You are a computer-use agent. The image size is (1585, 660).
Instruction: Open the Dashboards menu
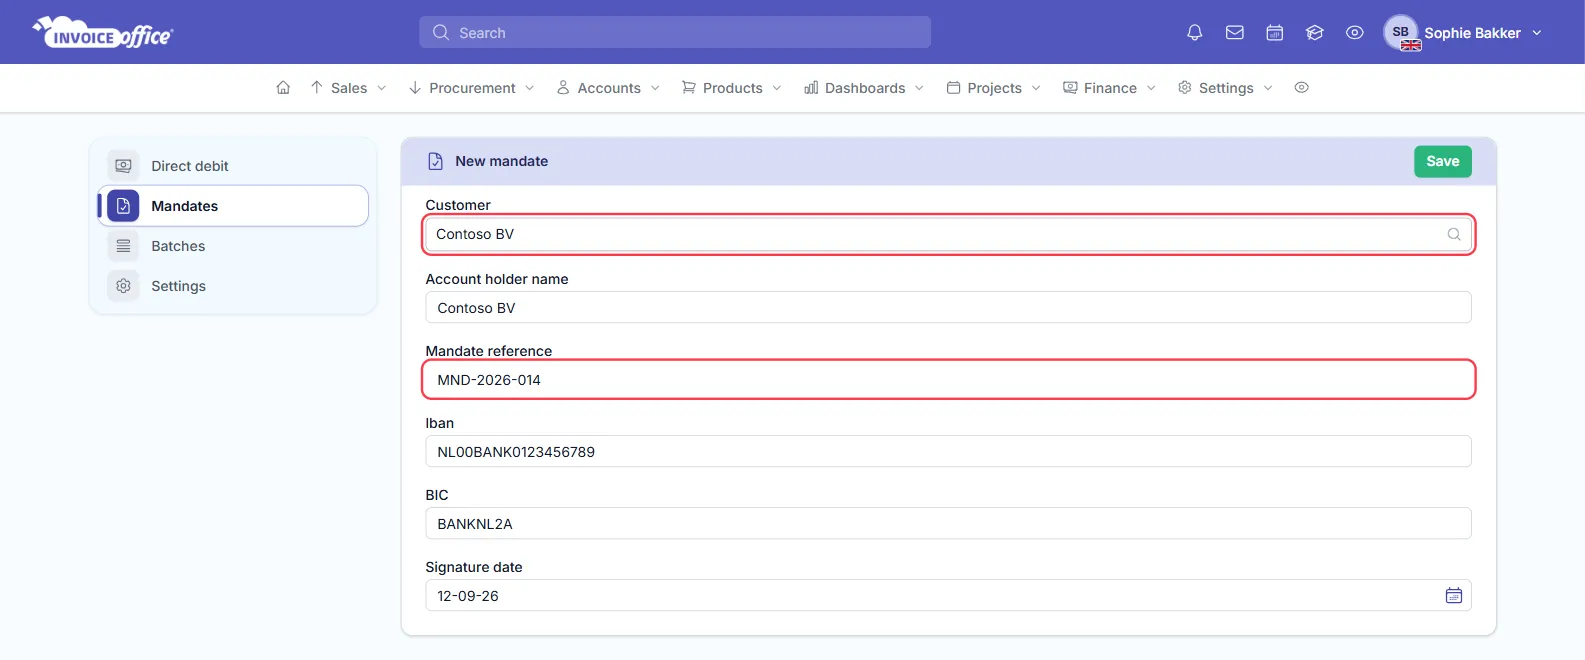(x=864, y=88)
